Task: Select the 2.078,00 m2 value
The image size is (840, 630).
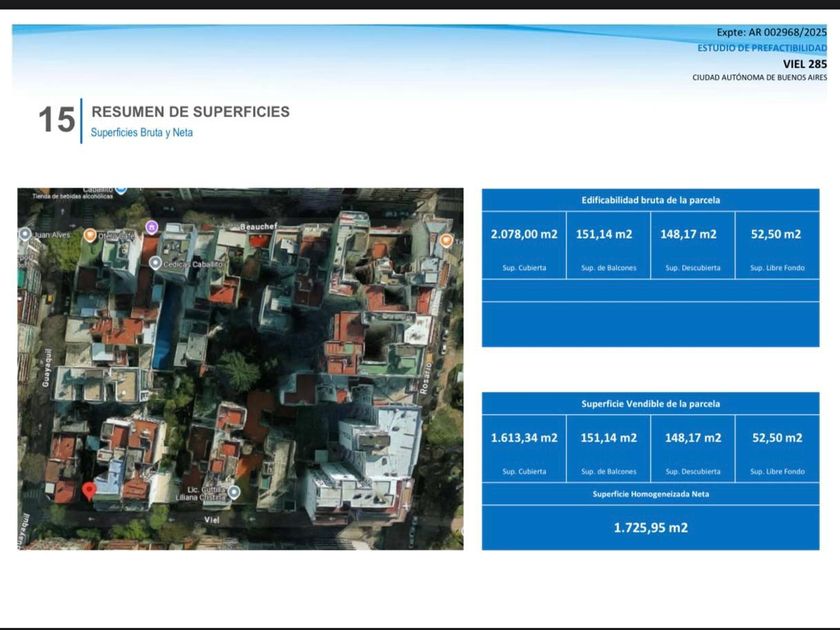Action: [x=524, y=234]
